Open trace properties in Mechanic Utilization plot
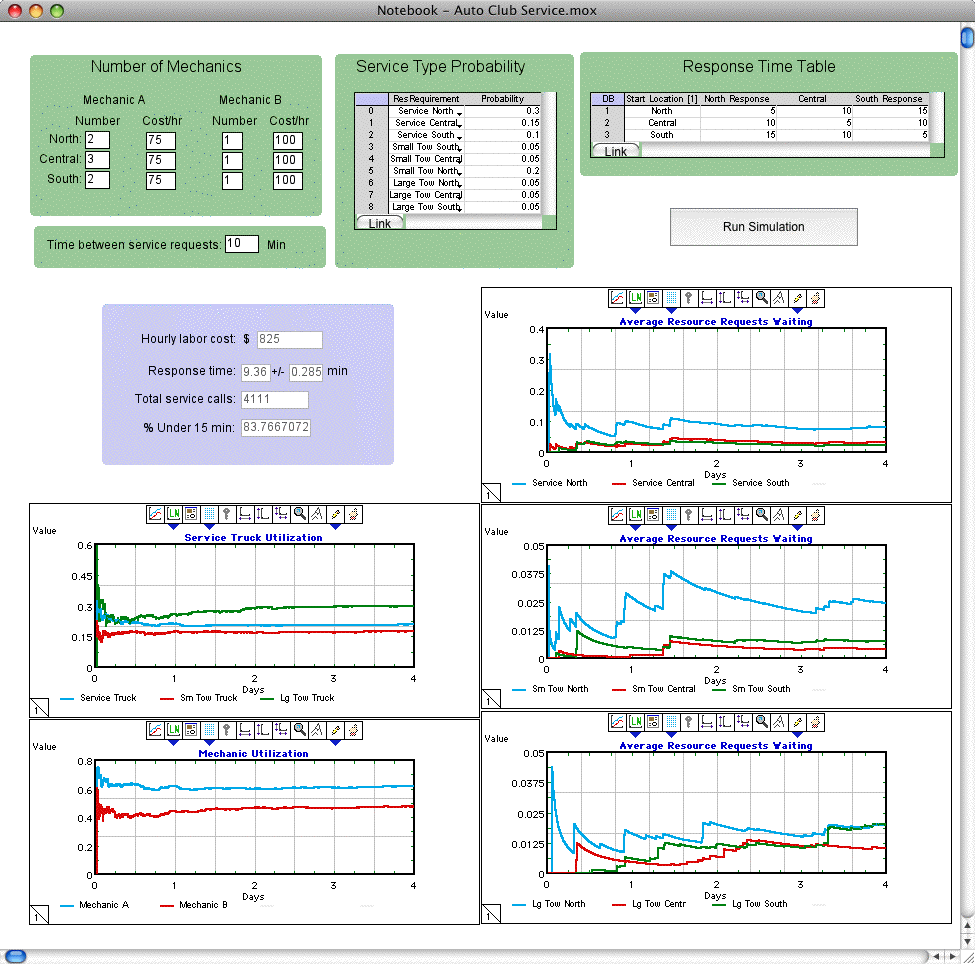975x964 pixels. [x=155, y=730]
